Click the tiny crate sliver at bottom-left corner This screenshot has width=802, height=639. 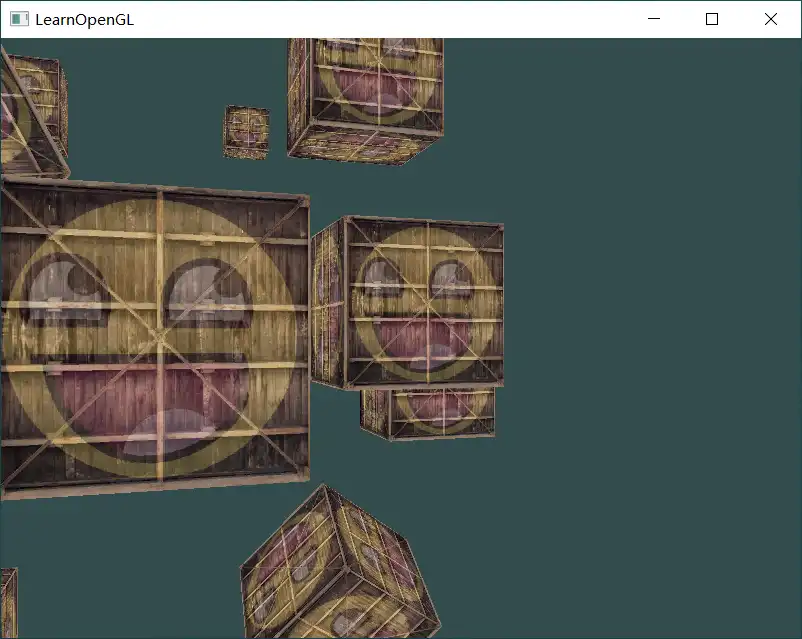pos(7,600)
